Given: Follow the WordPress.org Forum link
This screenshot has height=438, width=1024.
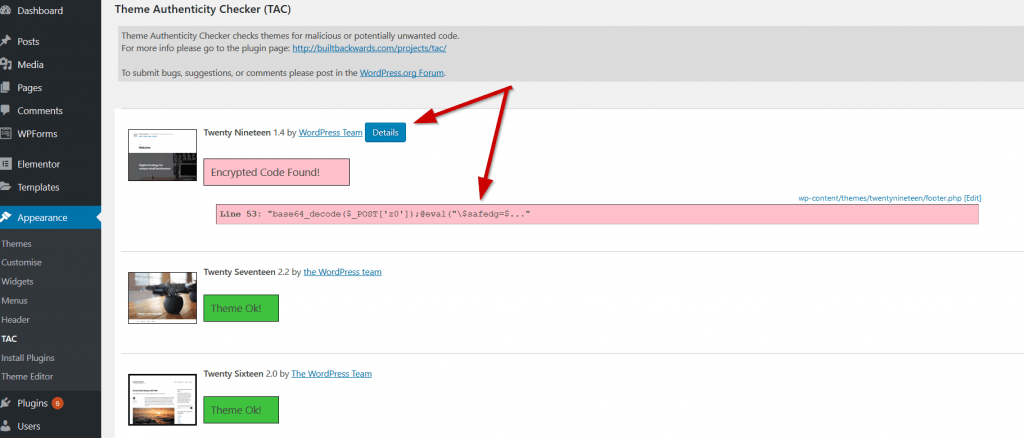Looking at the screenshot, I should coord(389,73).
